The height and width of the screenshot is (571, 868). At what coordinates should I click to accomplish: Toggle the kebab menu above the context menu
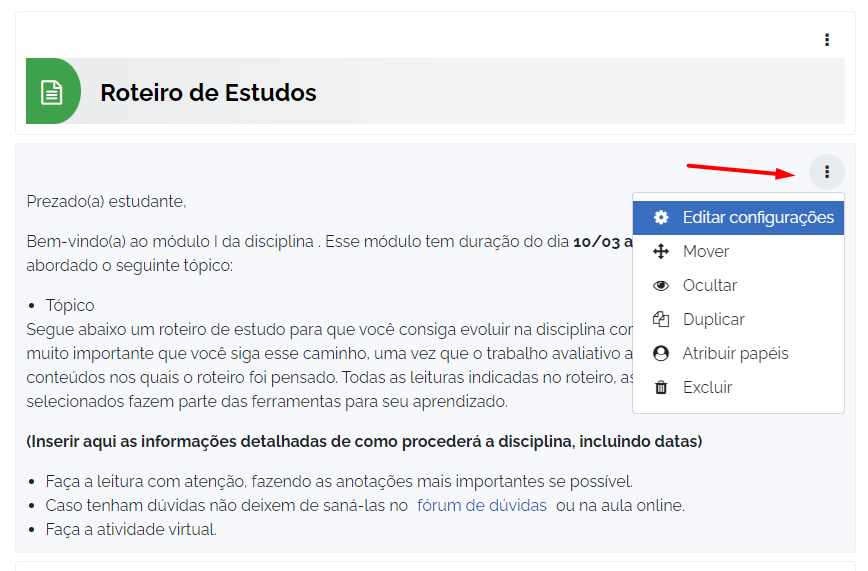pos(826,172)
